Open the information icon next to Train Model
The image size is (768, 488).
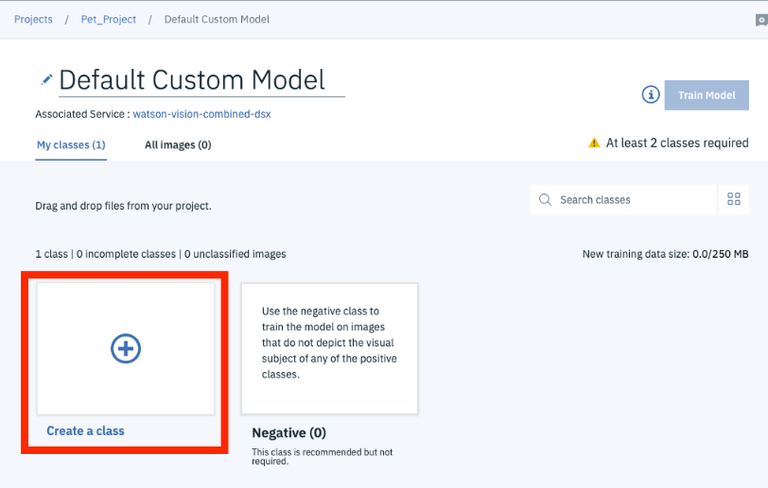click(651, 95)
